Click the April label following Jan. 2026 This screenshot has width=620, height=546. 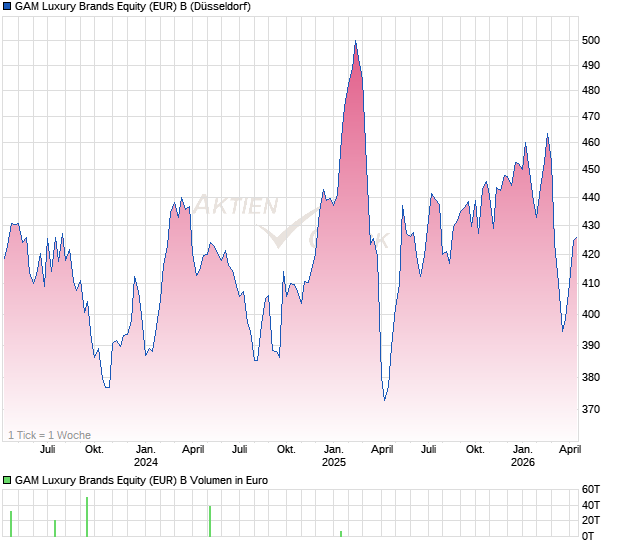click(x=568, y=449)
